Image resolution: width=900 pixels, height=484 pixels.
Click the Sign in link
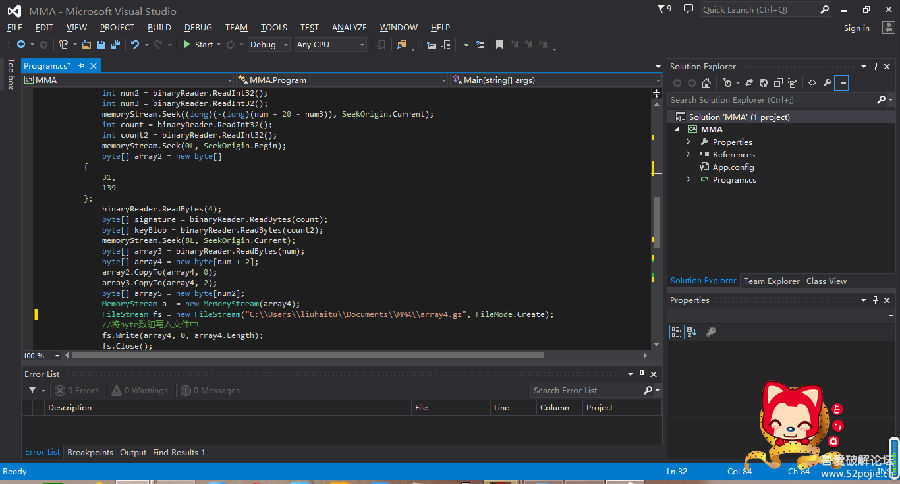[x=857, y=28]
